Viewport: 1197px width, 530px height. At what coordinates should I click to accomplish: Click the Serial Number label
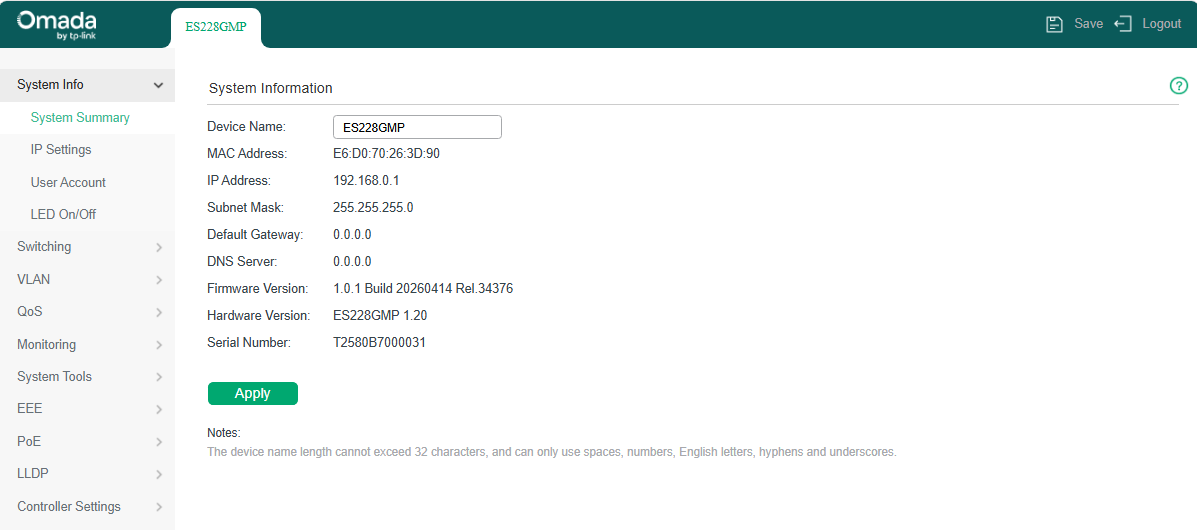pos(249,342)
